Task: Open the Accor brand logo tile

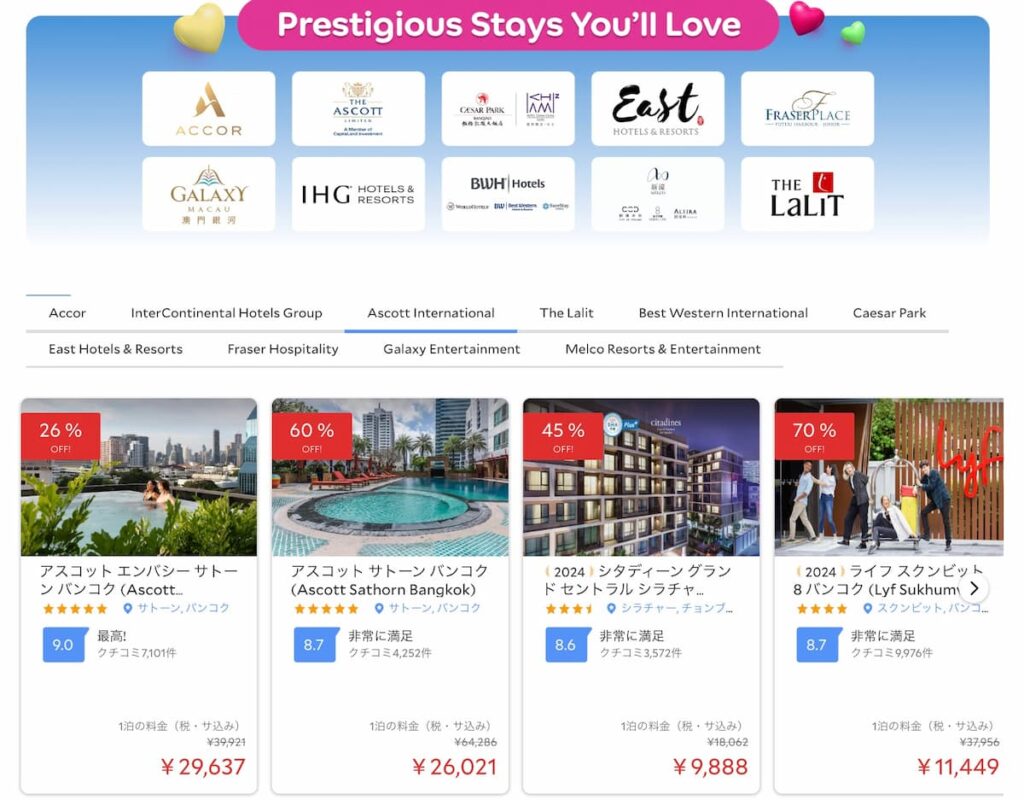Action: pos(208,108)
